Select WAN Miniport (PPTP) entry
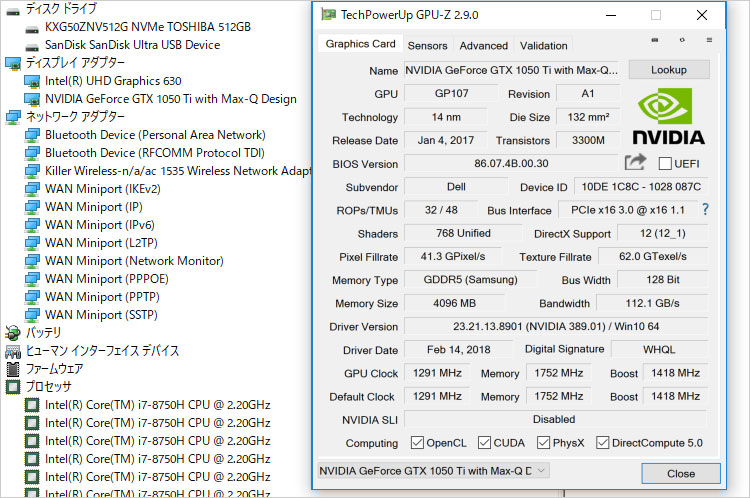The width and height of the screenshot is (750, 498). click(x=102, y=297)
